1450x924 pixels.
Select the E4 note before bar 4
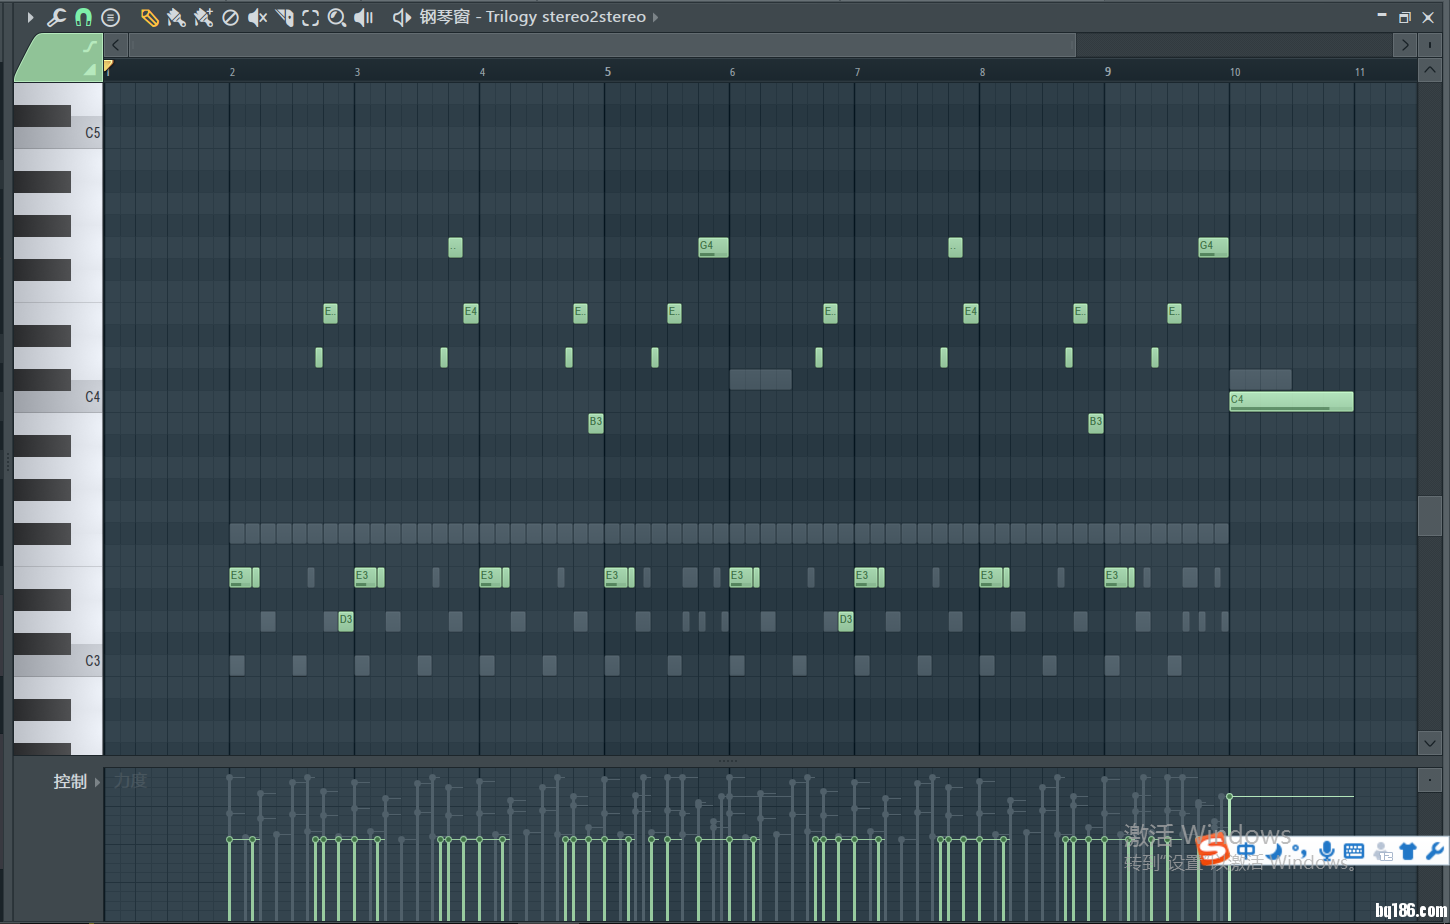coord(471,313)
